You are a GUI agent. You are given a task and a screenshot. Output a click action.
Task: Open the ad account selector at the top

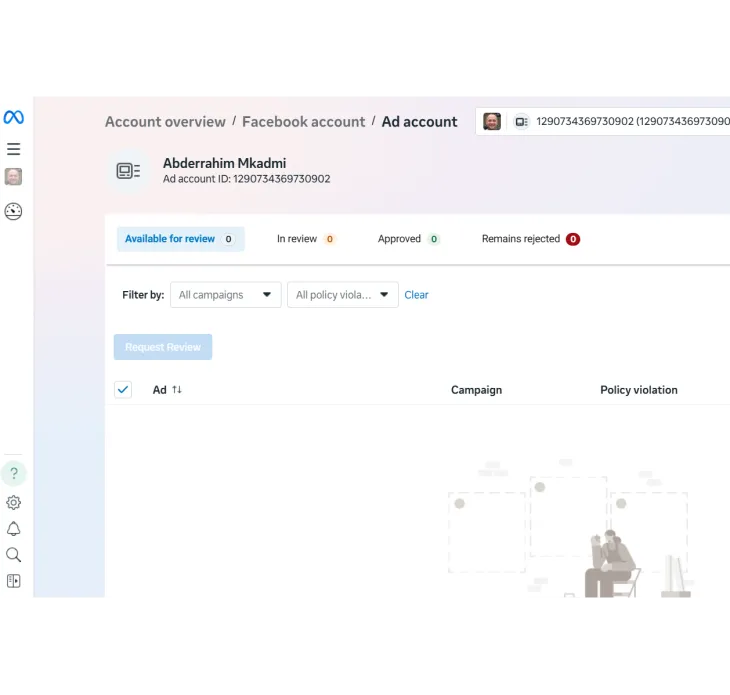coord(602,122)
